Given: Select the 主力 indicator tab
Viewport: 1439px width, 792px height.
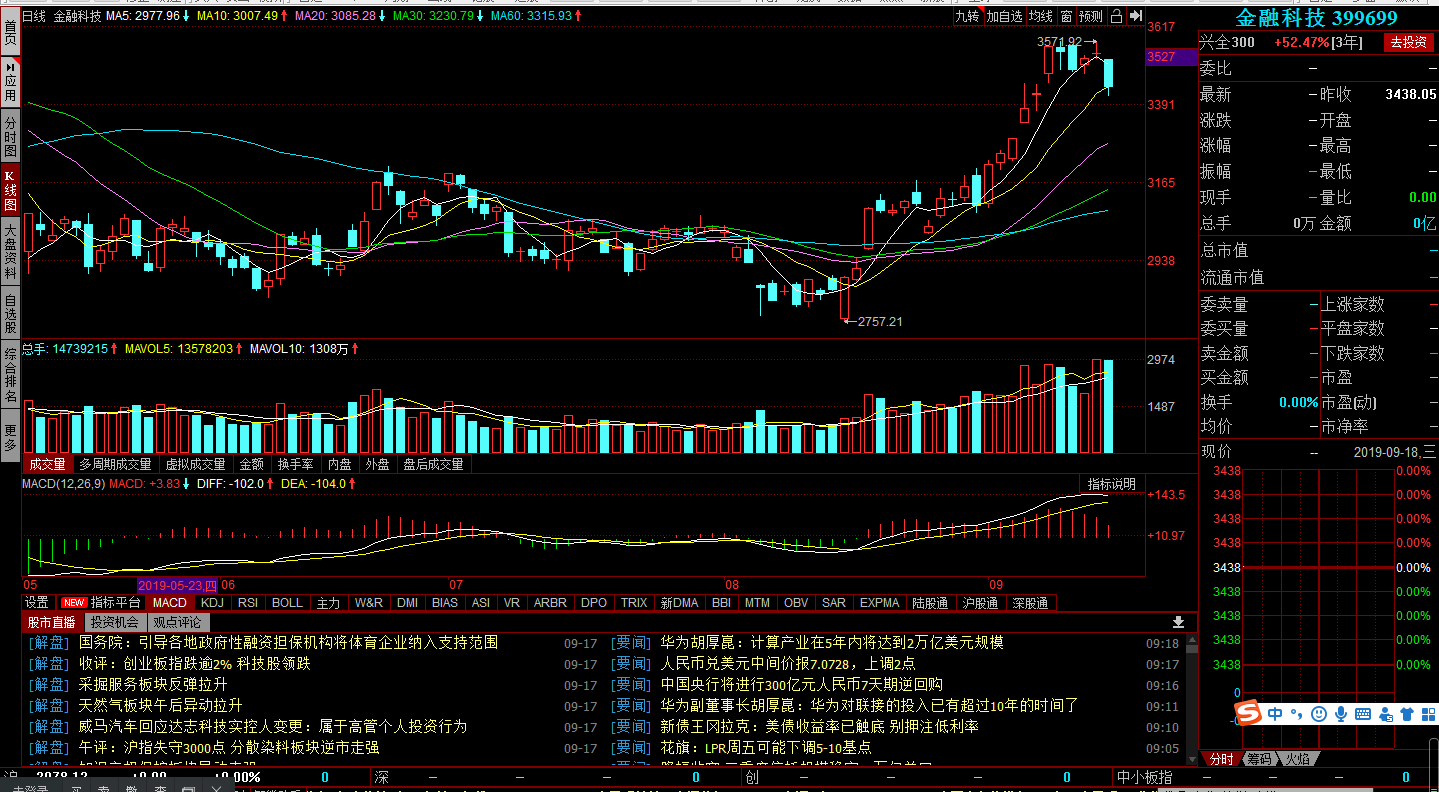Looking at the screenshot, I should 328,603.
